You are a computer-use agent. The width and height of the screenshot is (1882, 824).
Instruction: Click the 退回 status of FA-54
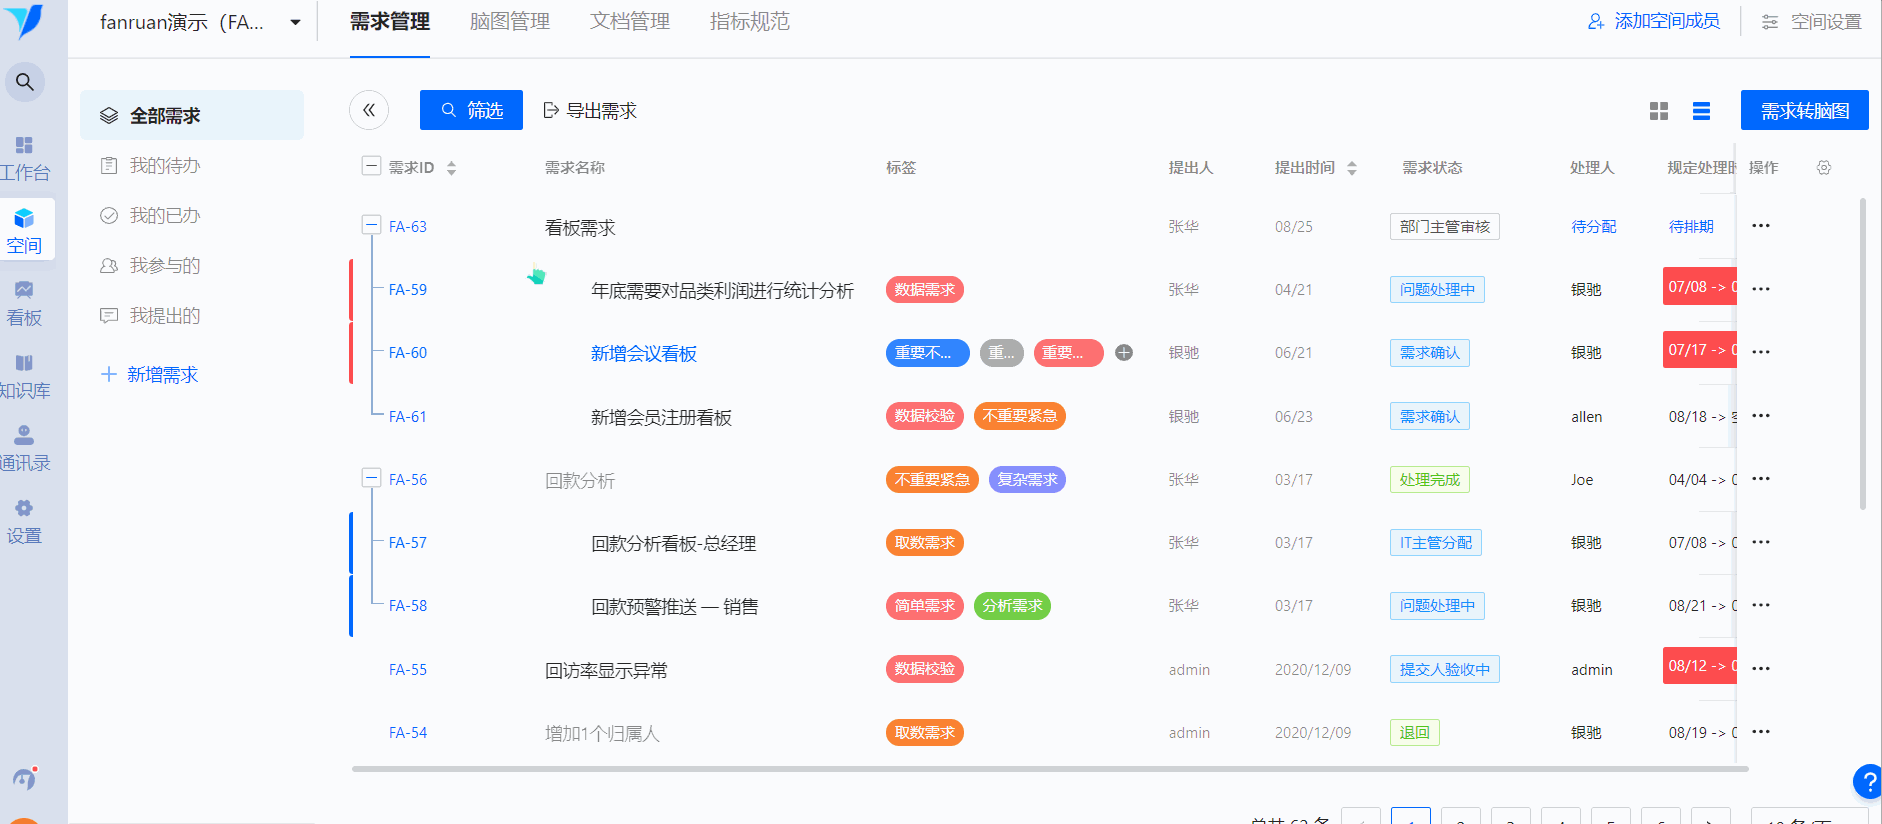click(1415, 733)
